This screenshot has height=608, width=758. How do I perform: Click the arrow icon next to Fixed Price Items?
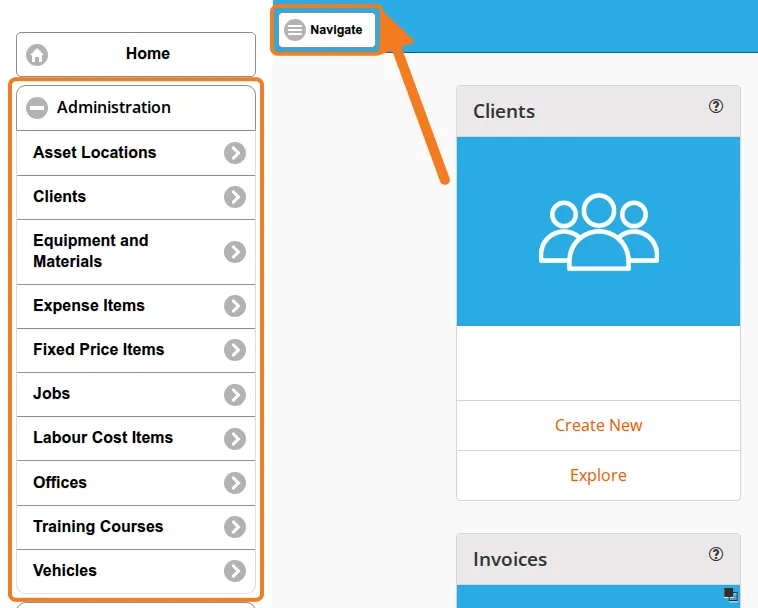pos(235,350)
